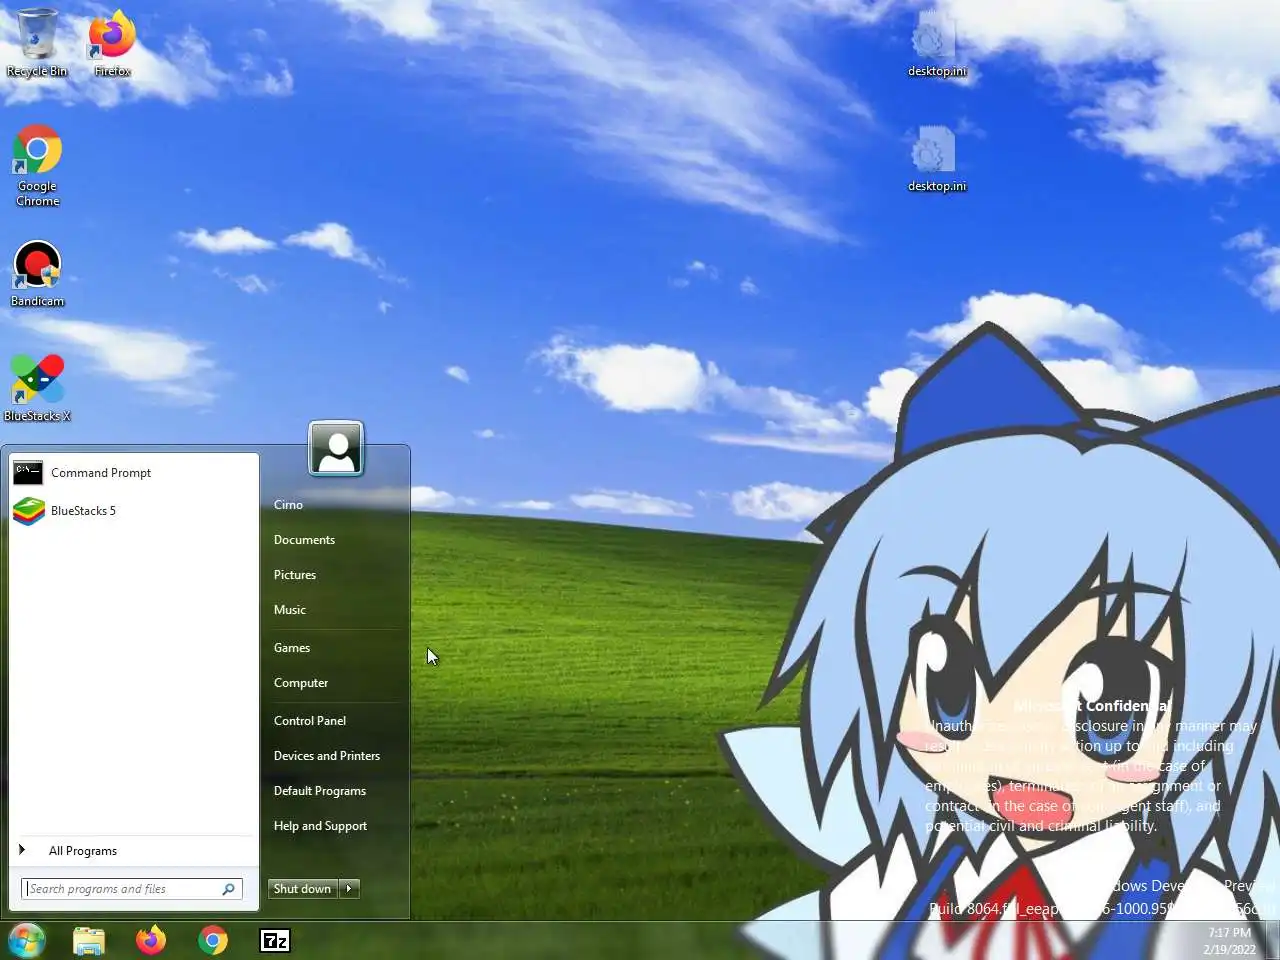Open Computer from the Start menu
Image resolution: width=1280 pixels, height=960 pixels.
[301, 683]
